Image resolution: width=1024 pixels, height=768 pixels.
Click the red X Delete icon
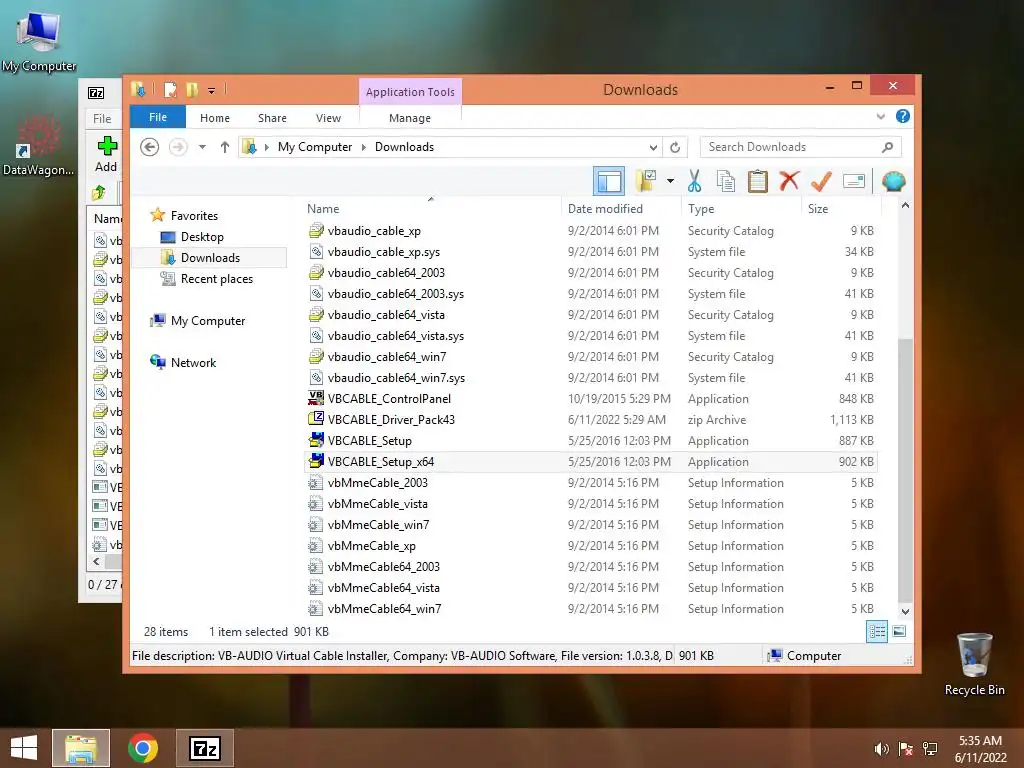pyautogui.click(x=789, y=181)
